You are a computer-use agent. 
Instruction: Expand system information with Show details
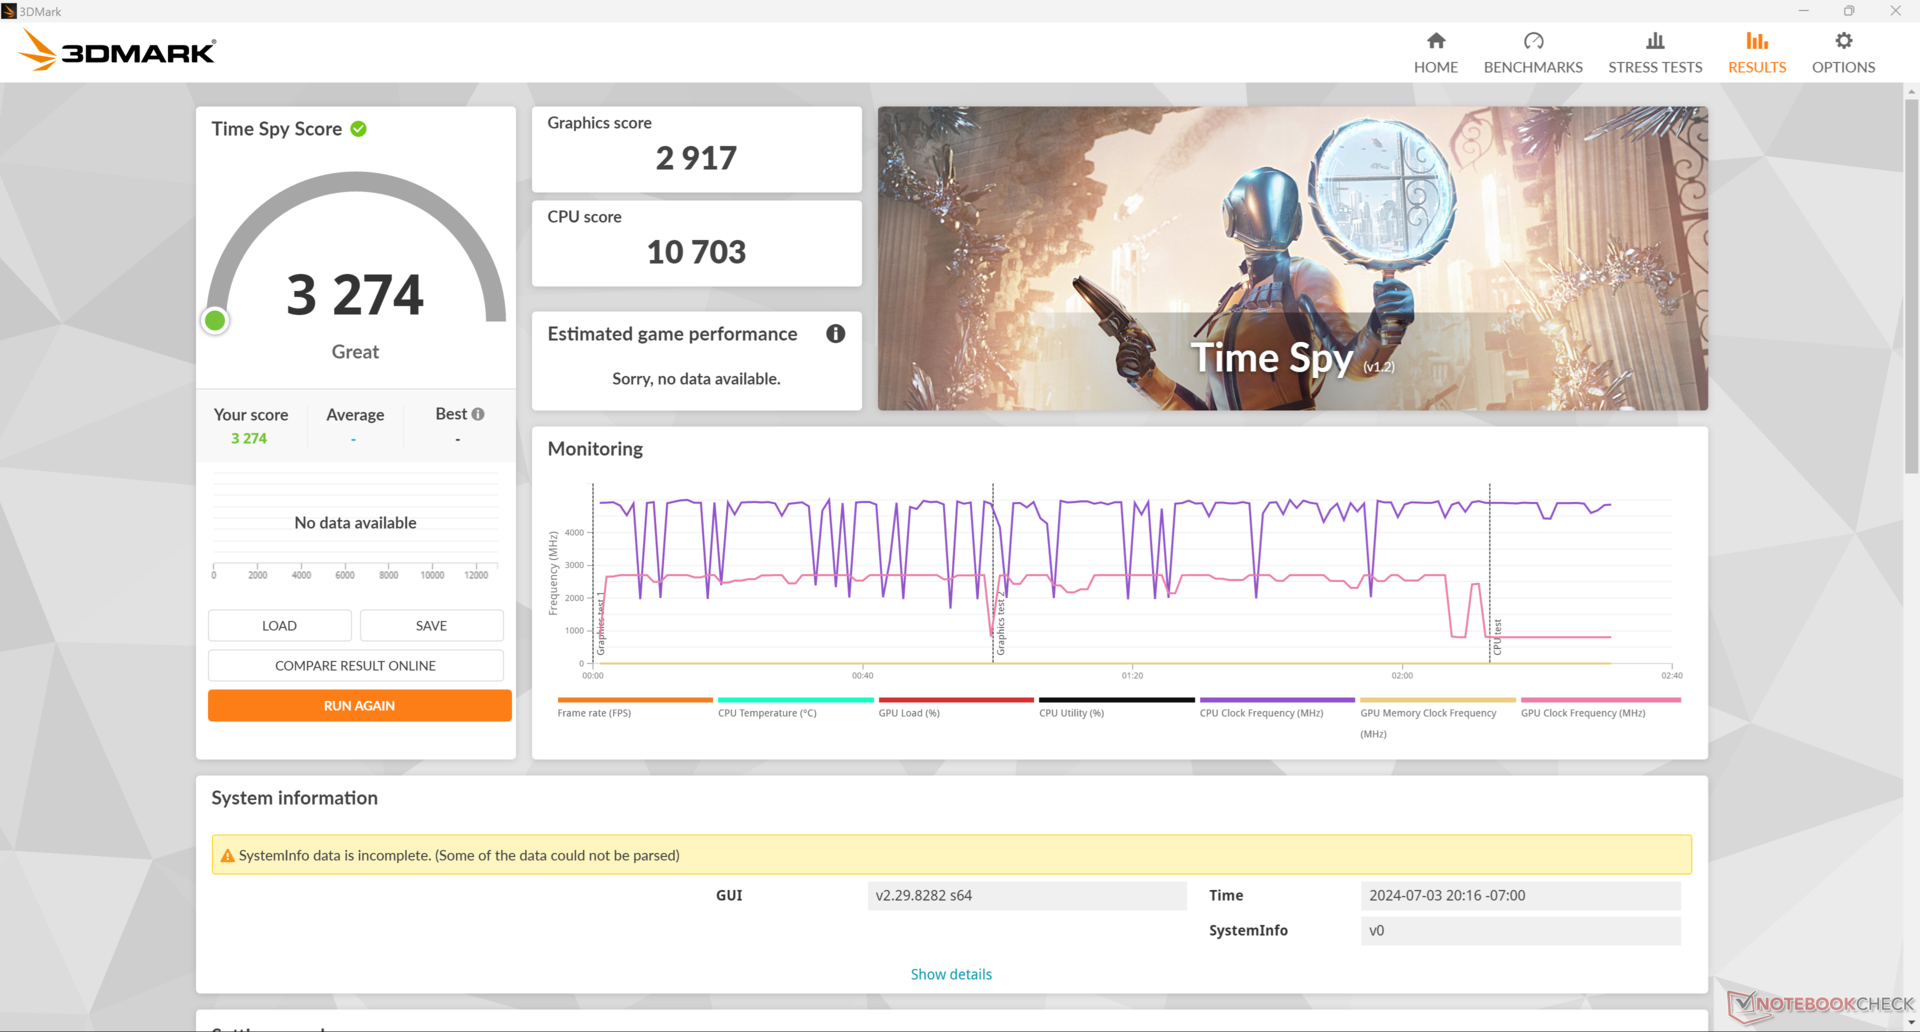(950, 974)
